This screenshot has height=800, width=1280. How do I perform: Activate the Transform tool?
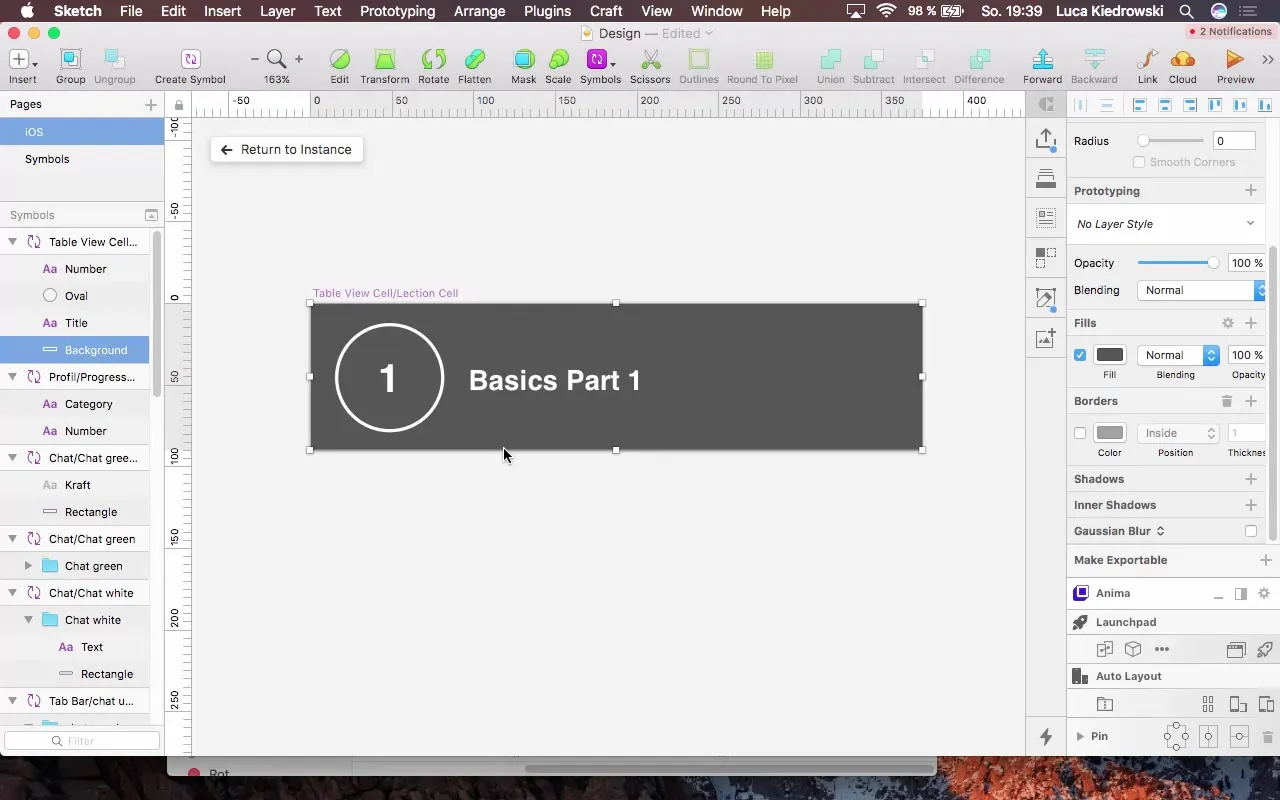pyautogui.click(x=385, y=65)
